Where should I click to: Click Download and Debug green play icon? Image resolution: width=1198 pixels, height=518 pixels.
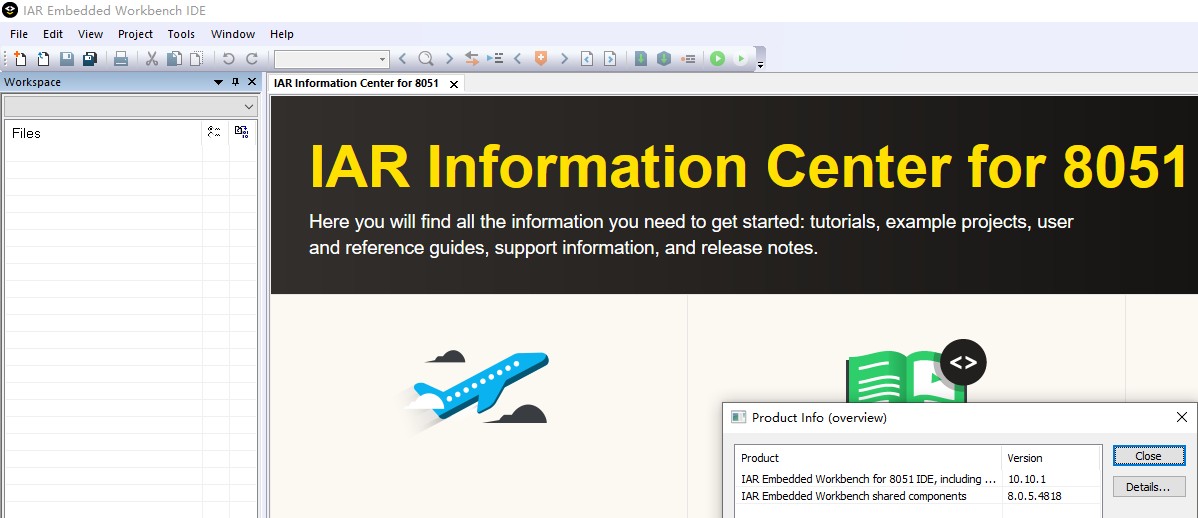click(x=717, y=59)
